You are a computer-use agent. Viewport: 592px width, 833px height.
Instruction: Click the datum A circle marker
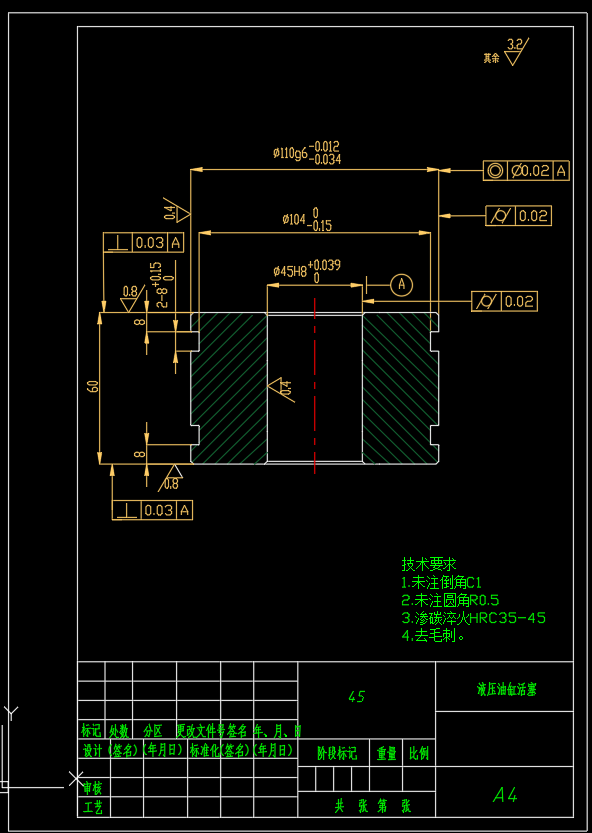402,285
